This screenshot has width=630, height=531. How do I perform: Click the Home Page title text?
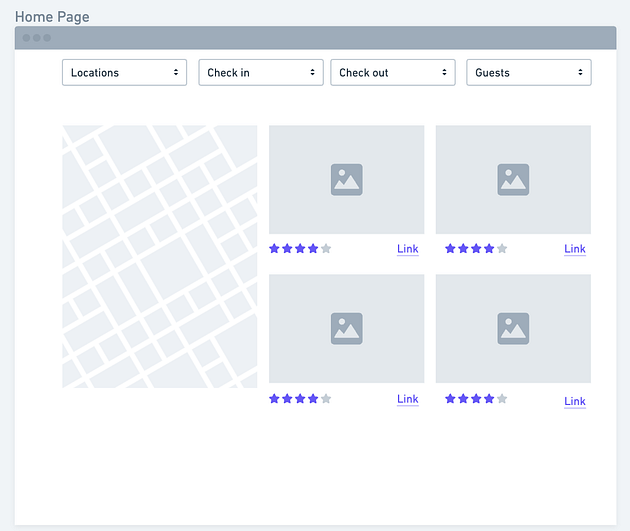click(x=52, y=17)
